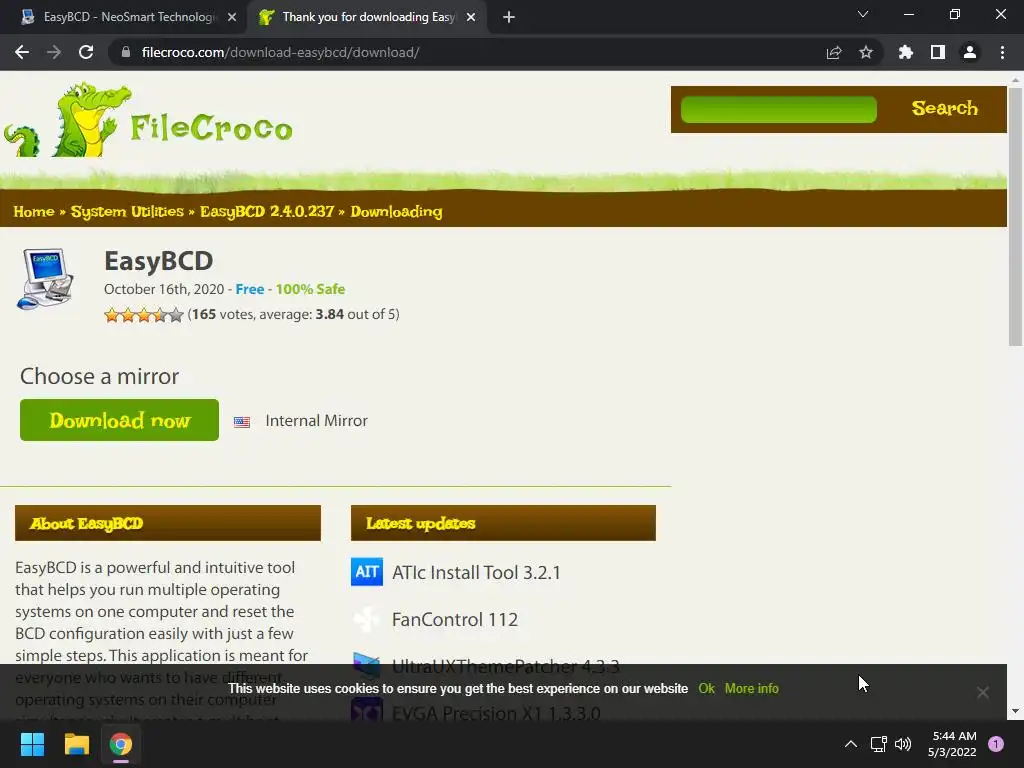This screenshot has height=768, width=1024.
Task: Click the Search button
Action: coord(944,108)
